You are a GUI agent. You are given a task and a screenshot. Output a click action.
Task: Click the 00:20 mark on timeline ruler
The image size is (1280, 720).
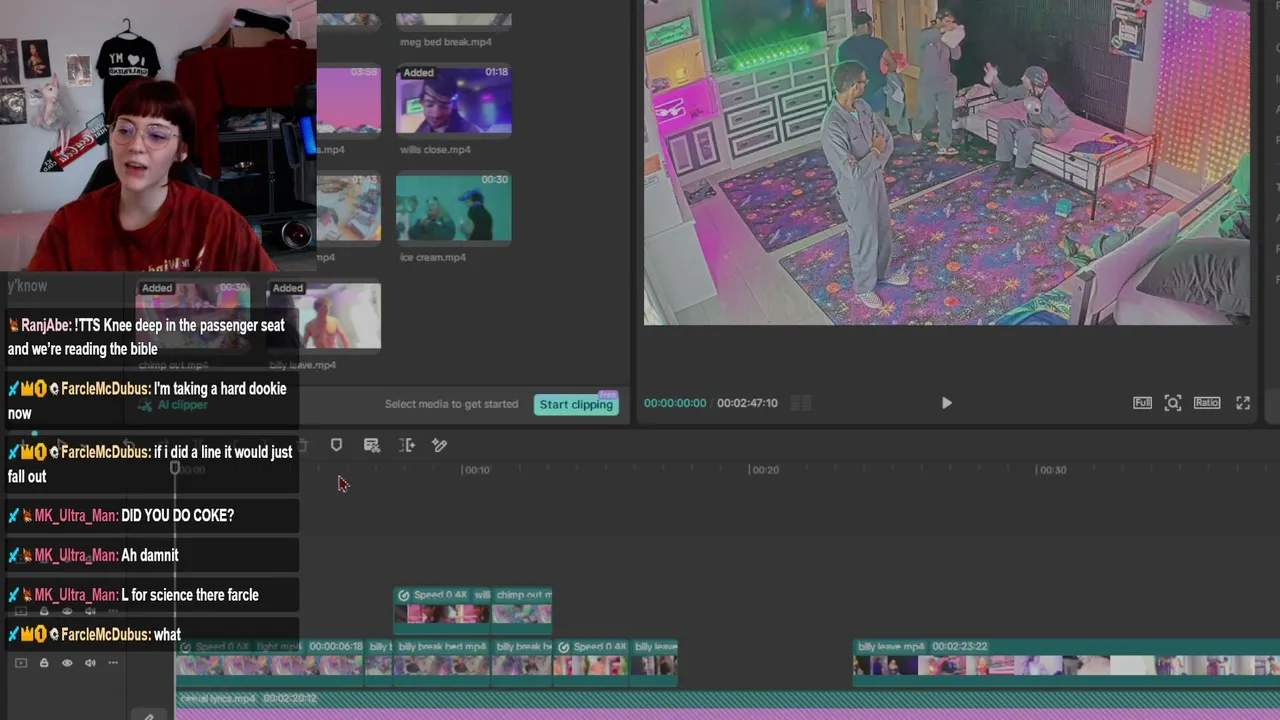click(x=765, y=470)
